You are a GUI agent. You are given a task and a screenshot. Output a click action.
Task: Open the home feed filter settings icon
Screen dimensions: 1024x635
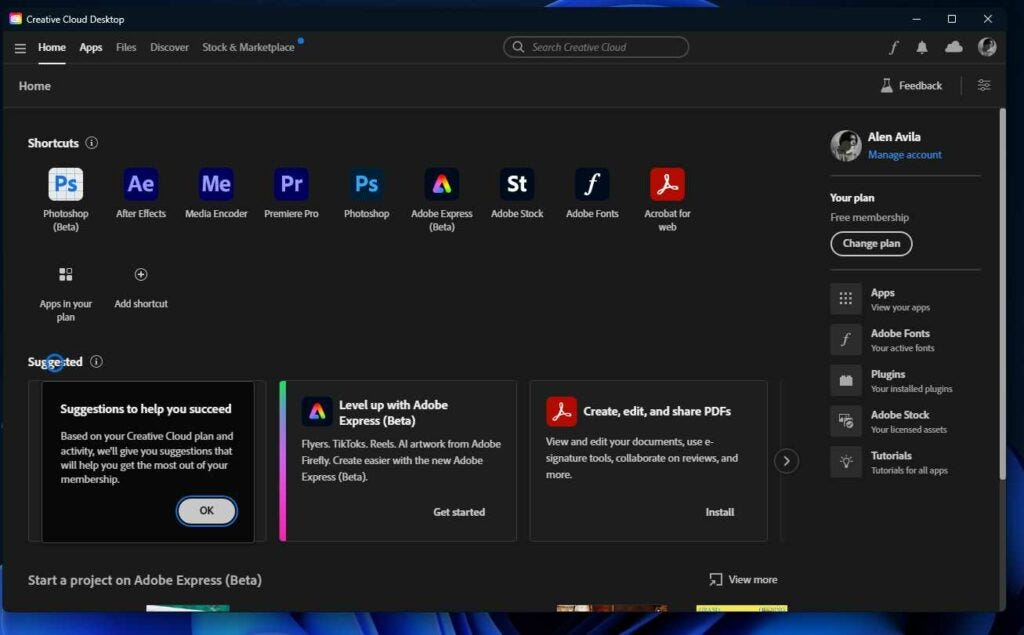click(983, 85)
